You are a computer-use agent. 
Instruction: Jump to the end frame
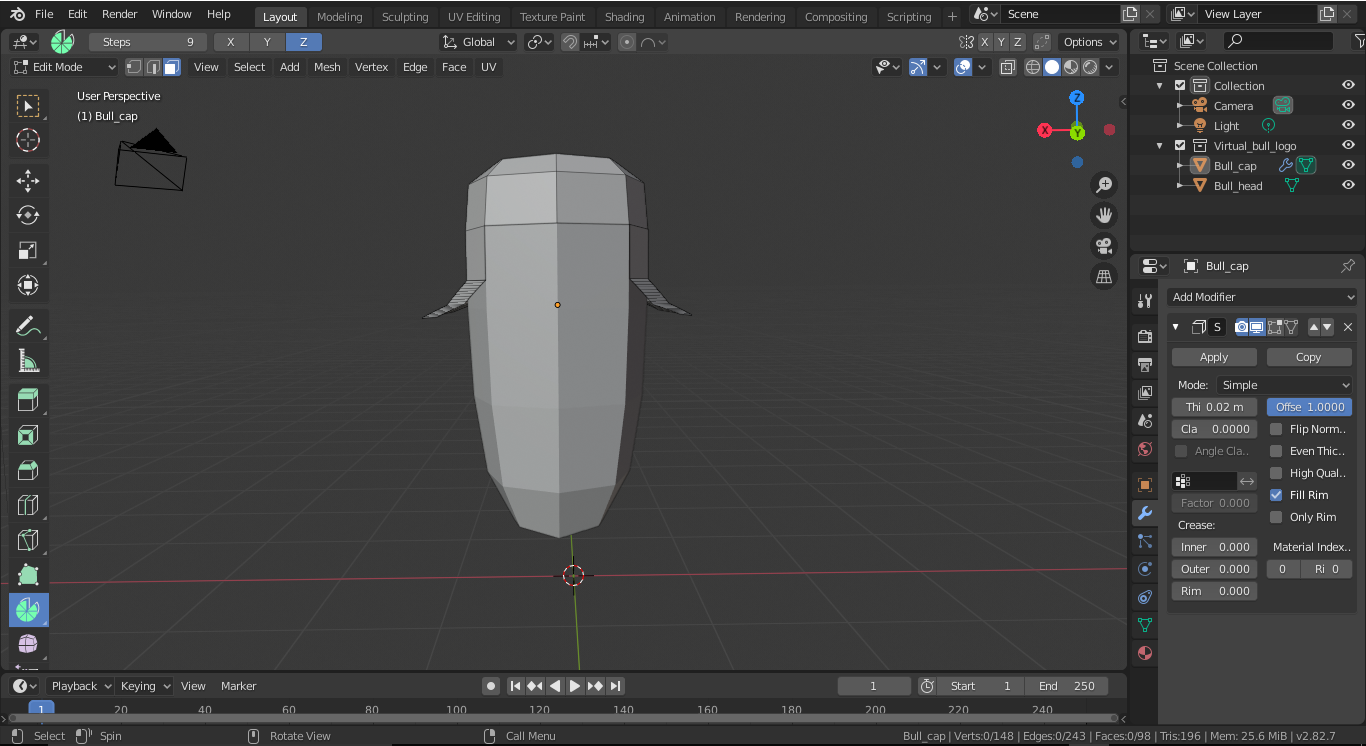(616, 686)
